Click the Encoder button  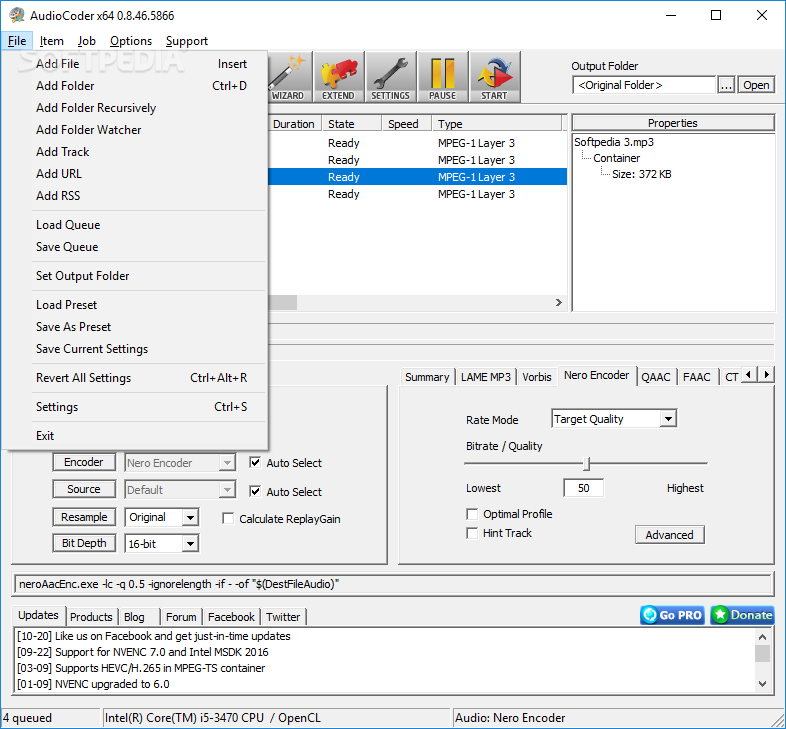pyautogui.click(x=84, y=462)
